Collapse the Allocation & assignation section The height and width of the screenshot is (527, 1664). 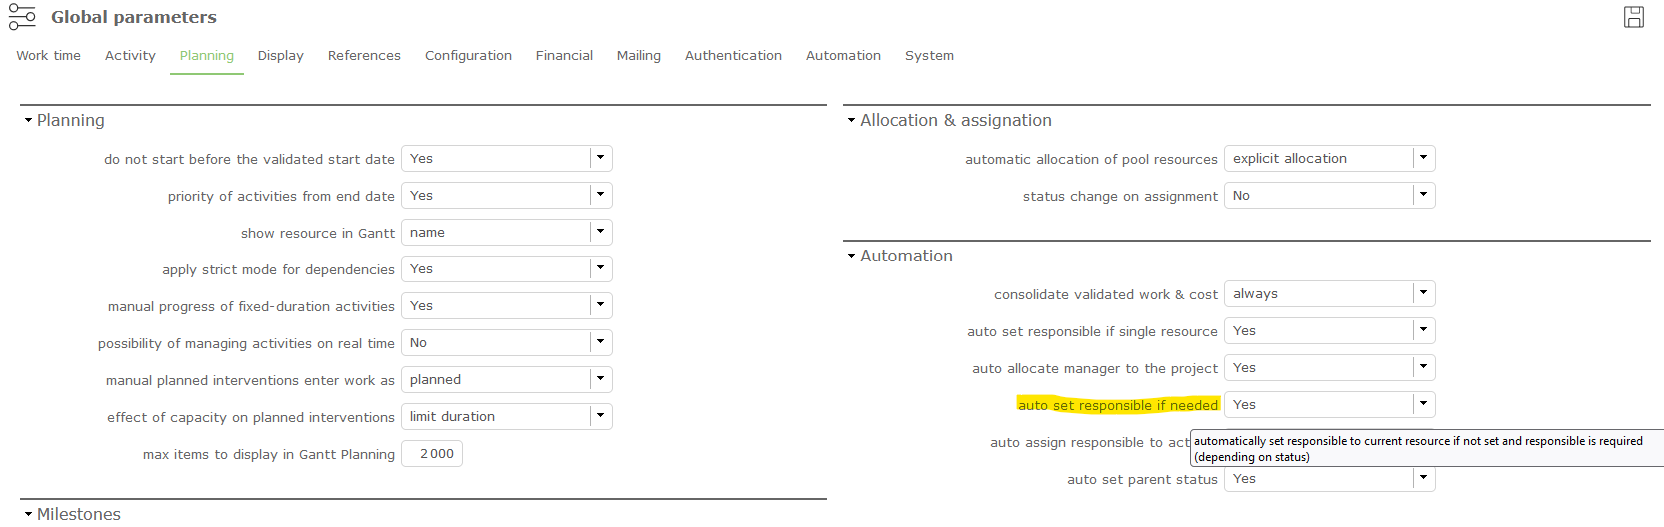pos(852,121)
